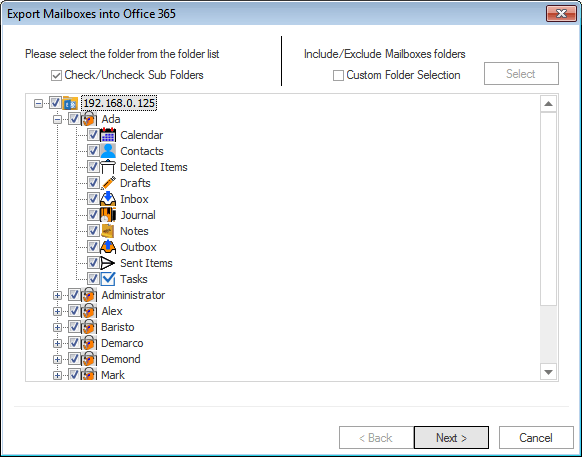This screenshot has width=582, height=457.
Task: Select the Sent Items folder label
Action: click(x=146, y=263)
